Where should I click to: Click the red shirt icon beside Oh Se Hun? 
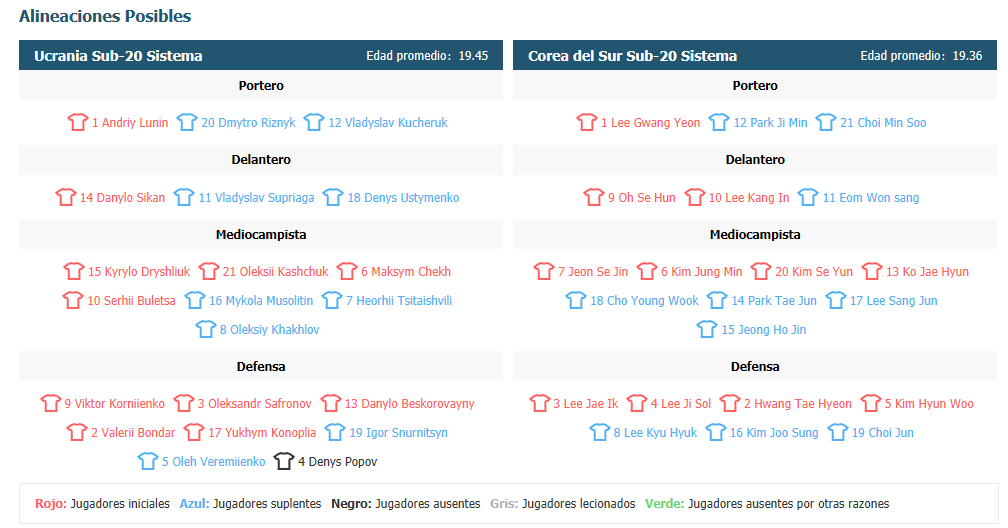coord(594,197)
